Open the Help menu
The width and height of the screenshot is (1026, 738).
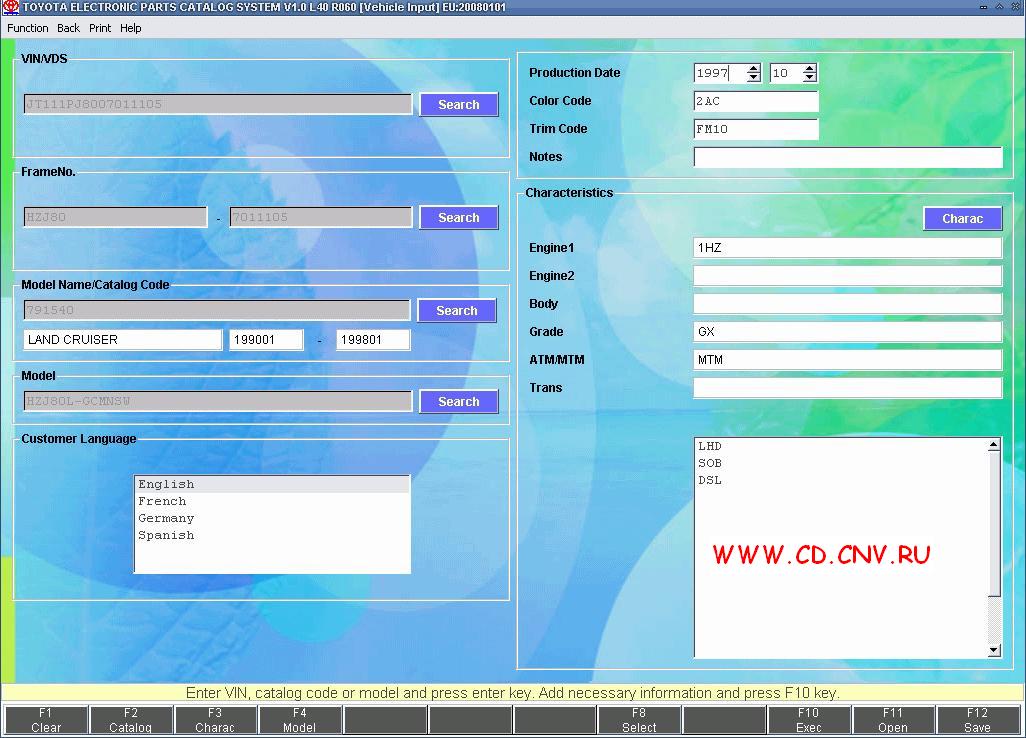130,28
